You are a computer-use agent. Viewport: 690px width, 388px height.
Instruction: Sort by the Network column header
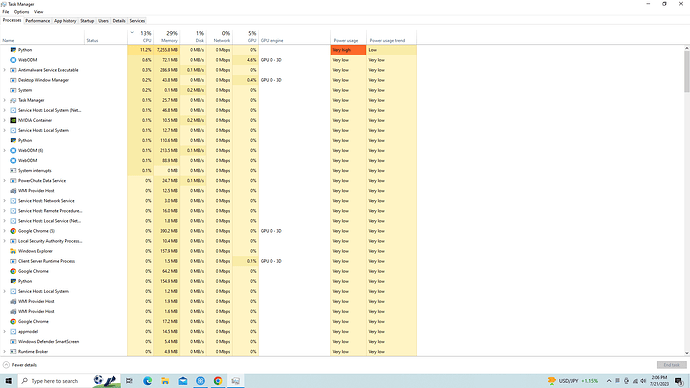(219, 37)
